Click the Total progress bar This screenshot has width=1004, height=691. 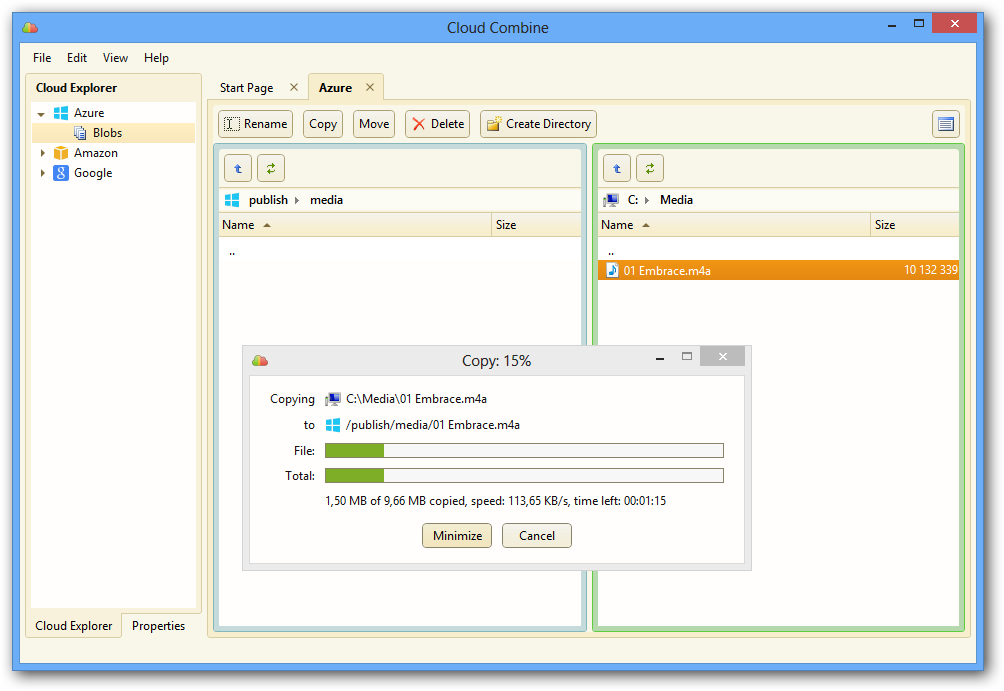pyautogui.click(x=524, y=475)
